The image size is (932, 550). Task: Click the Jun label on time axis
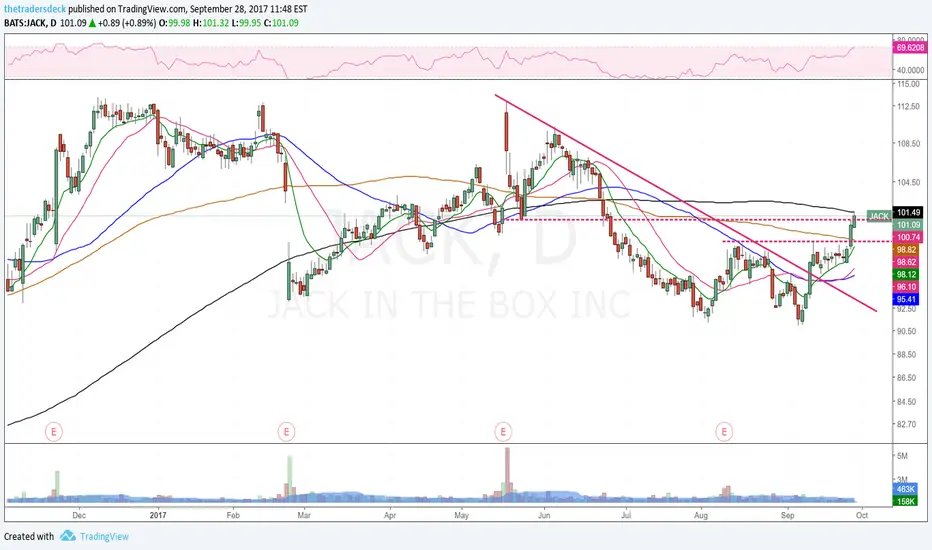(x=544, y=516)
